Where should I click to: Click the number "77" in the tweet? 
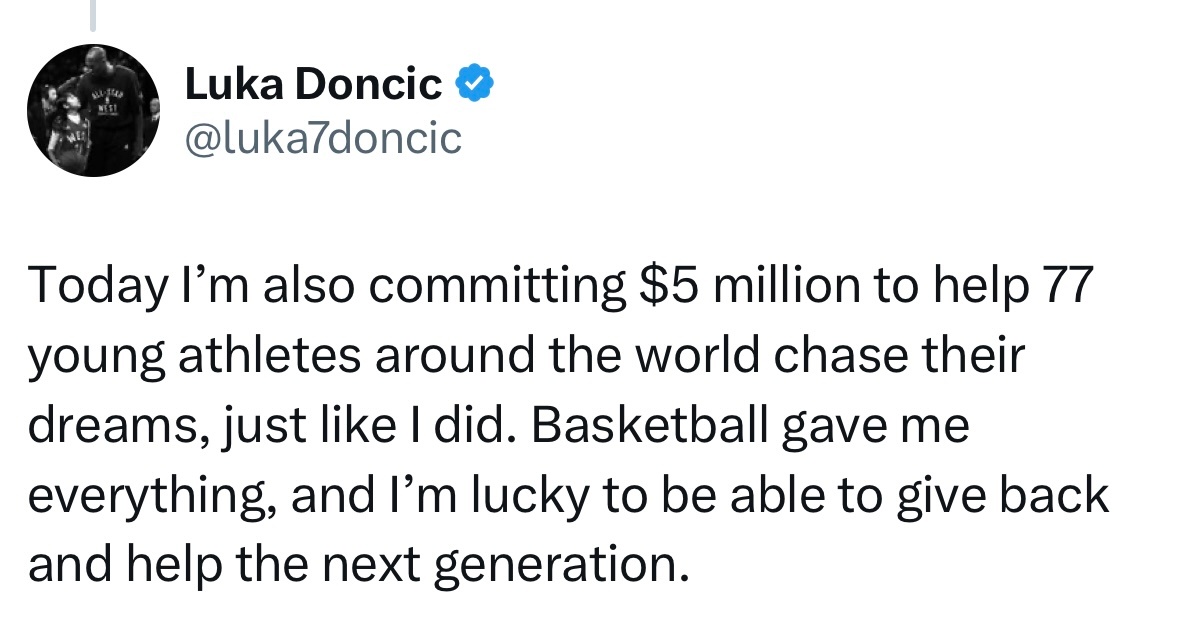pyautogui.click(x=1064, y=285)
